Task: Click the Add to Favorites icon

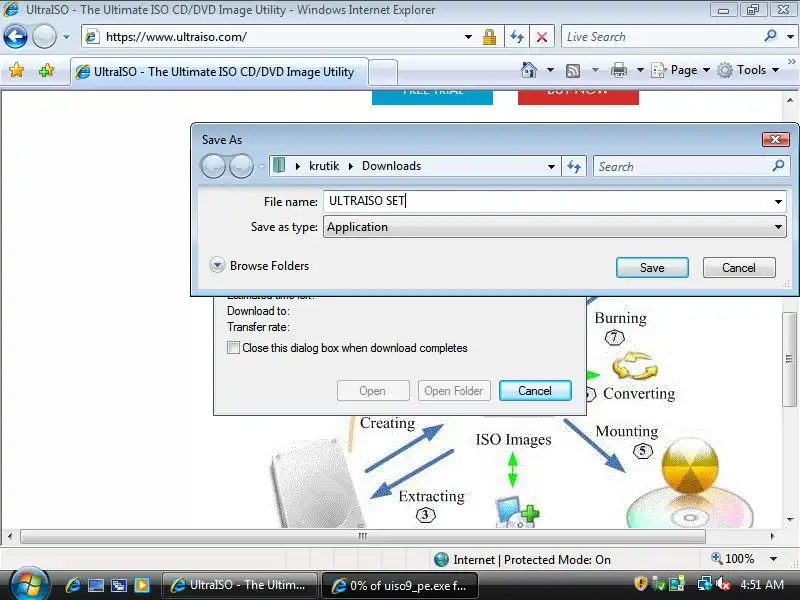Action: [46, 70]
